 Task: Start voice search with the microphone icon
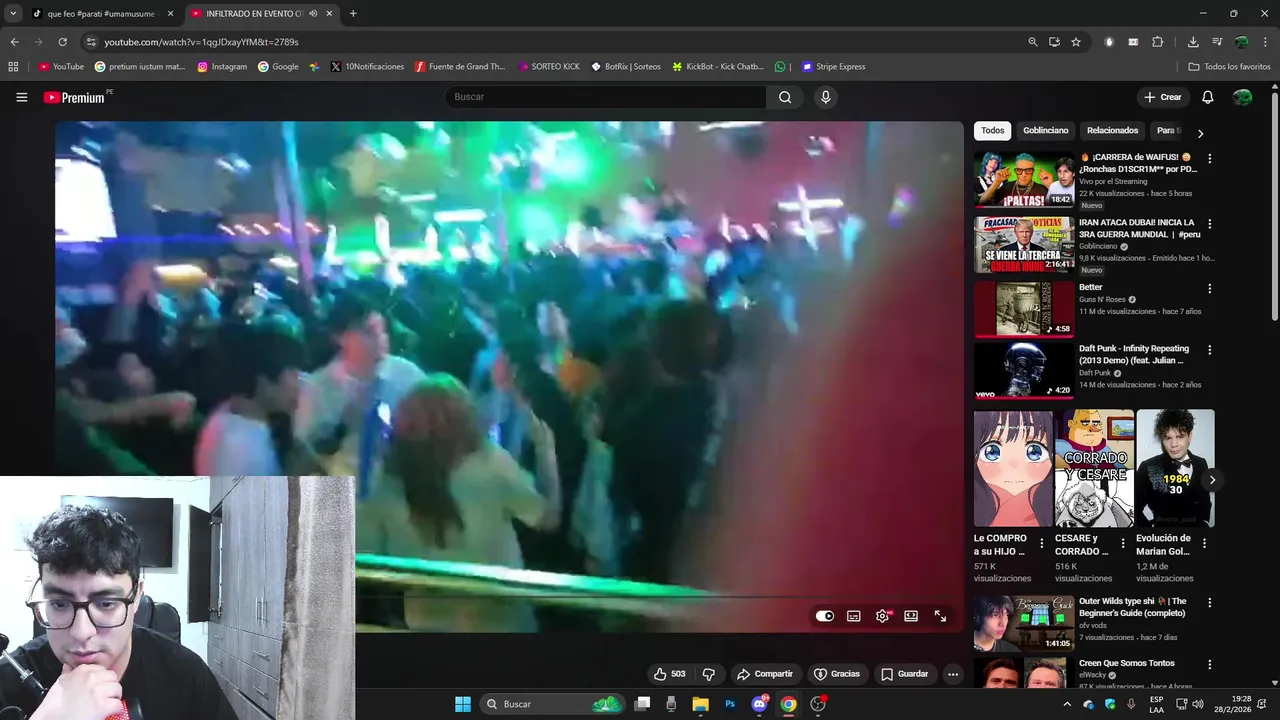click(825, 97)
